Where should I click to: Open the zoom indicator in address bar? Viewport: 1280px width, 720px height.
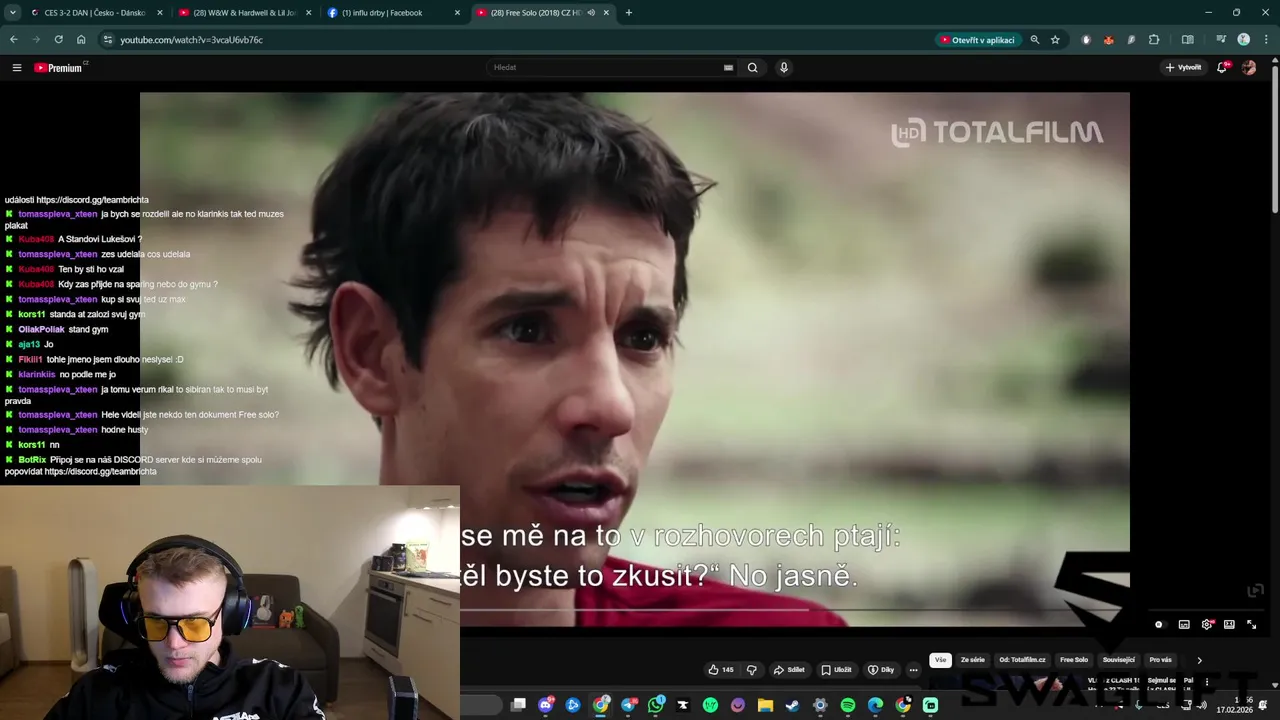(1034, 40)
